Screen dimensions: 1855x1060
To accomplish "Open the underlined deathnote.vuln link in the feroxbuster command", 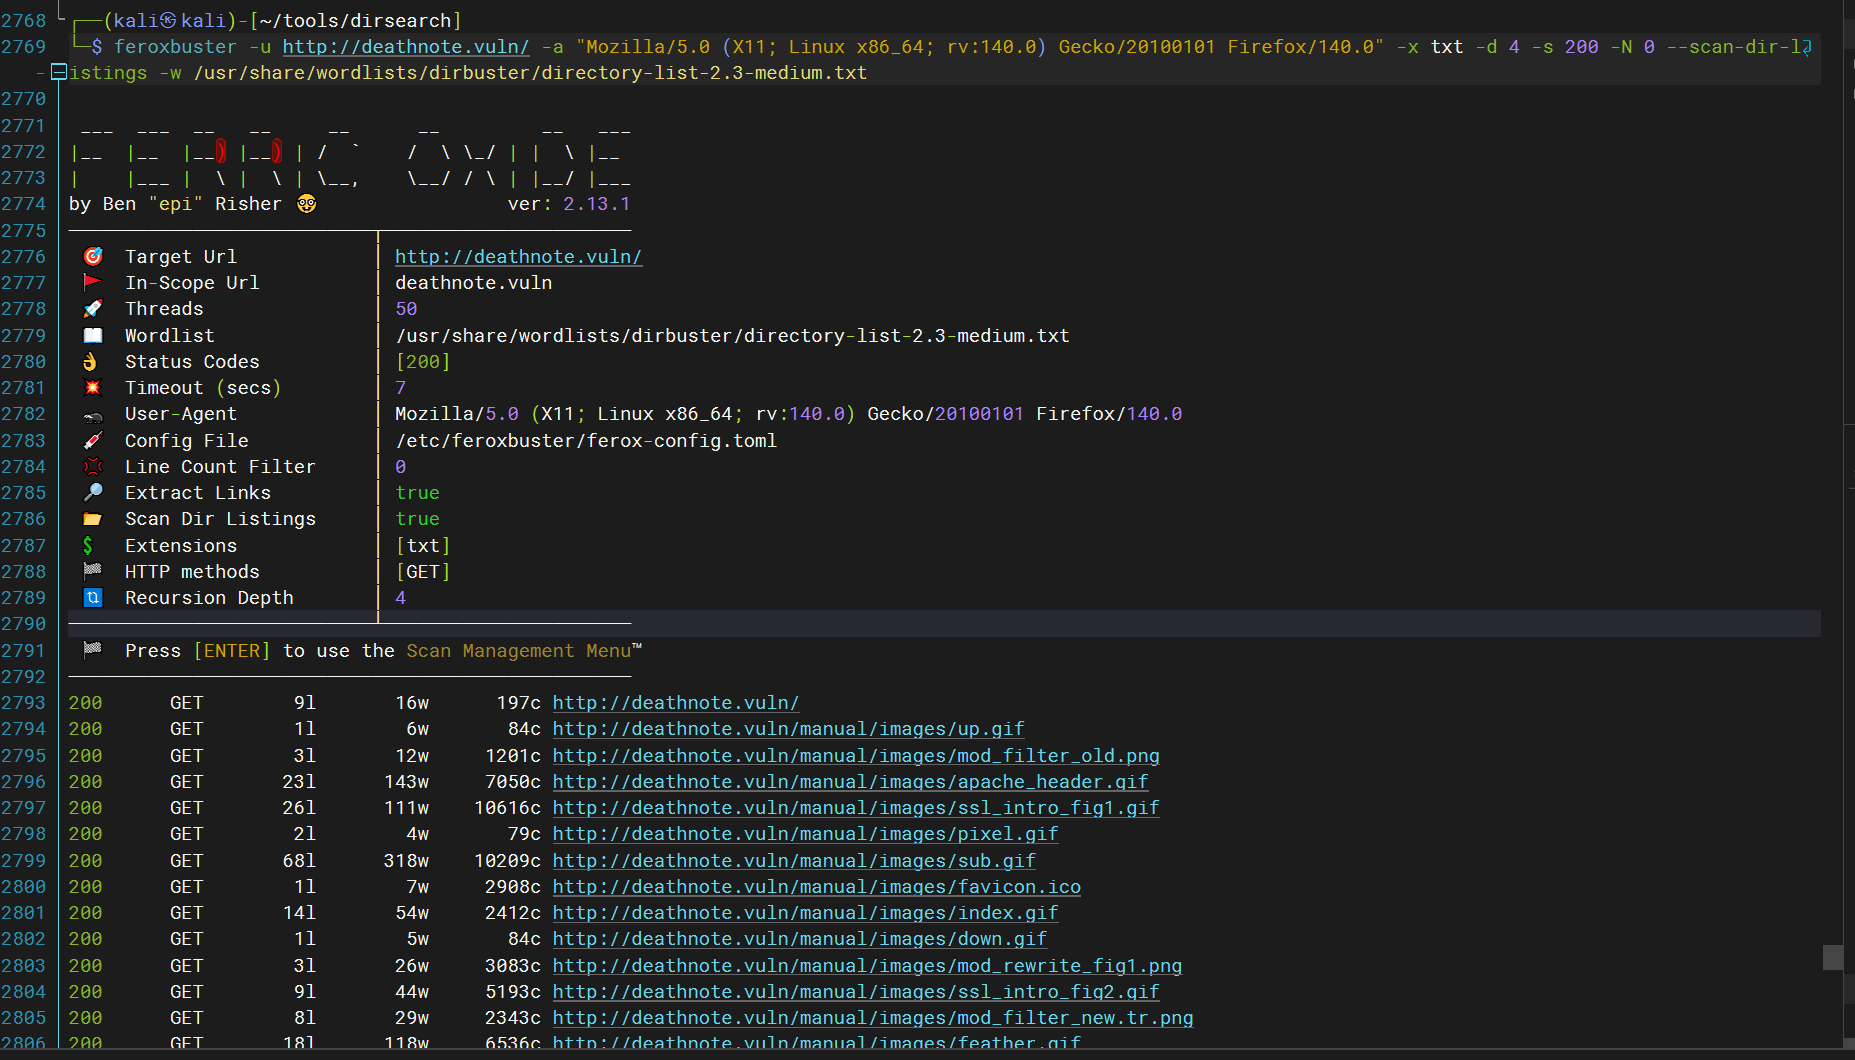I will coord(405,47).
